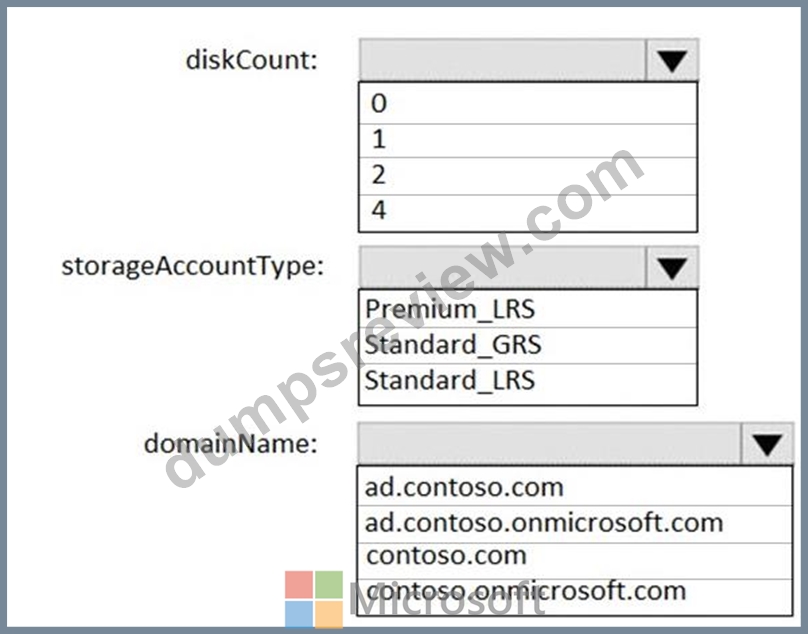The height and width of the screenshot is (634, 808).
Task: Choose Premium_LRS storage account type
Action: tap(528, 309)
